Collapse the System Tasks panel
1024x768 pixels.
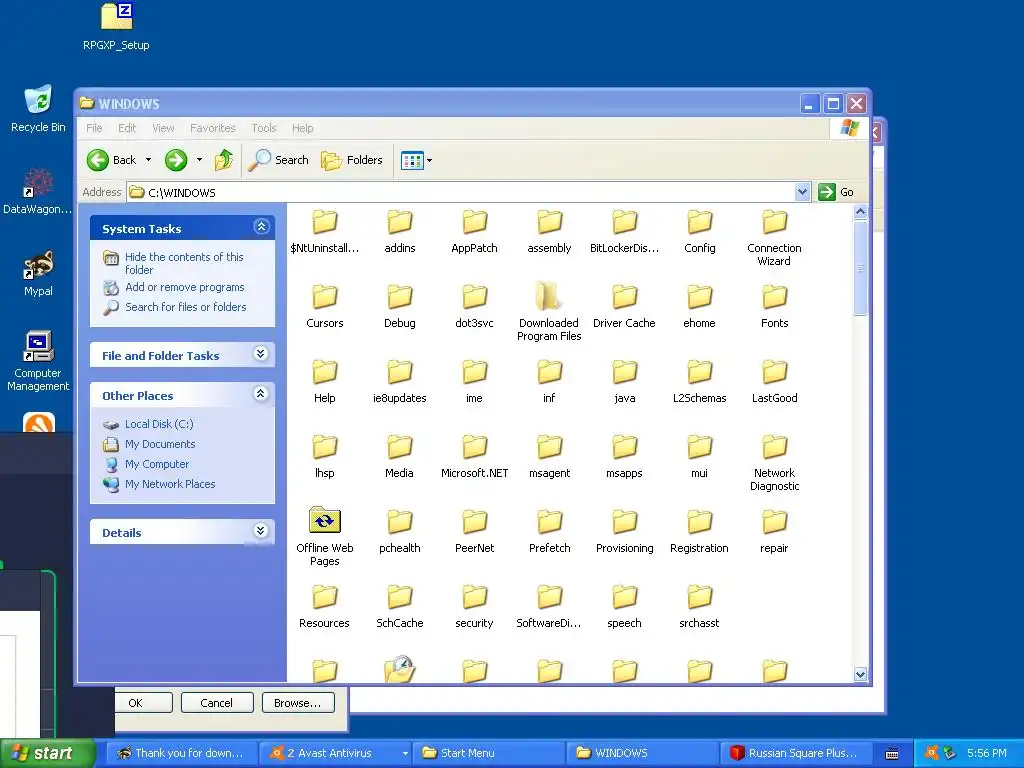tap(261, 227)
